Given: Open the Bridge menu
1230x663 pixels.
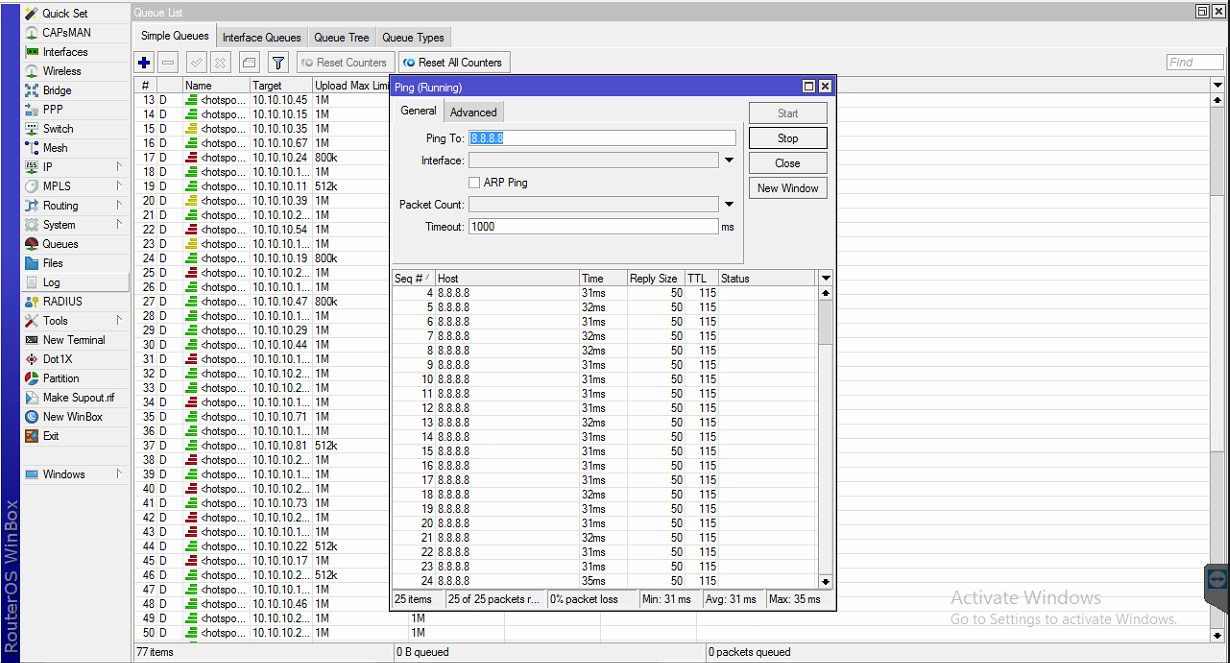Looking at the screenshot, I should pos(57,90).
